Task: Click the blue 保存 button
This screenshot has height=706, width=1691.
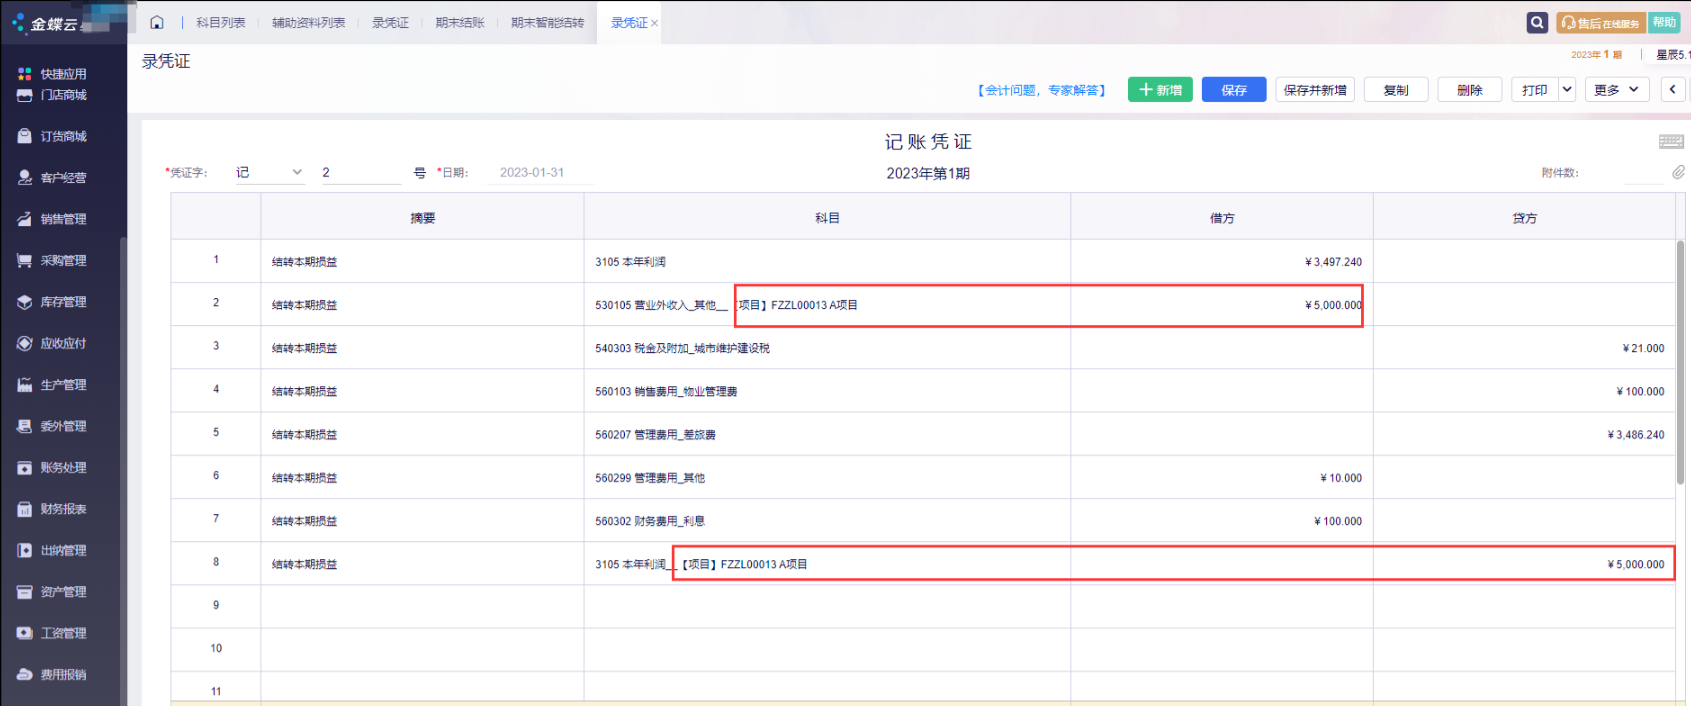Action: [1234, 90]
